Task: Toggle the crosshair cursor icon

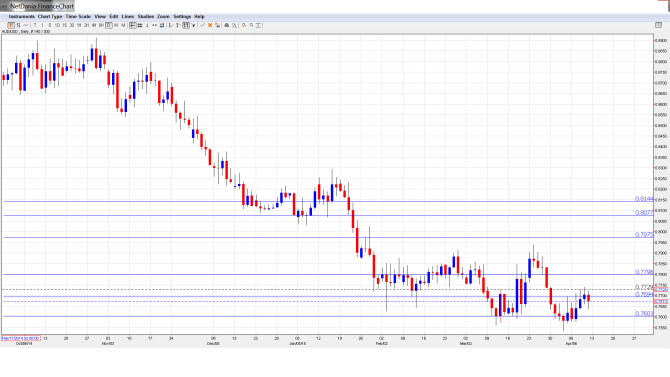Action: pos(132,26)
